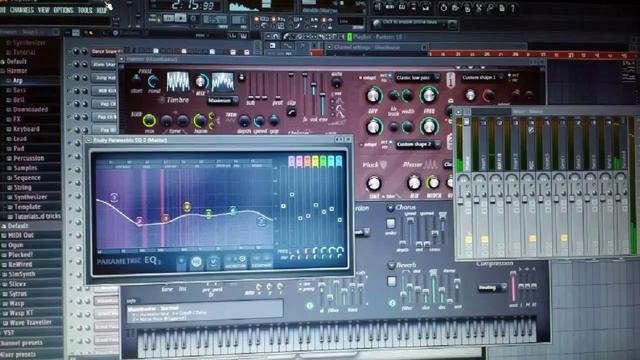Click the Harmor timbre 1 waveform thumbnail
This screenshot has height=360, width=640.
178,82
